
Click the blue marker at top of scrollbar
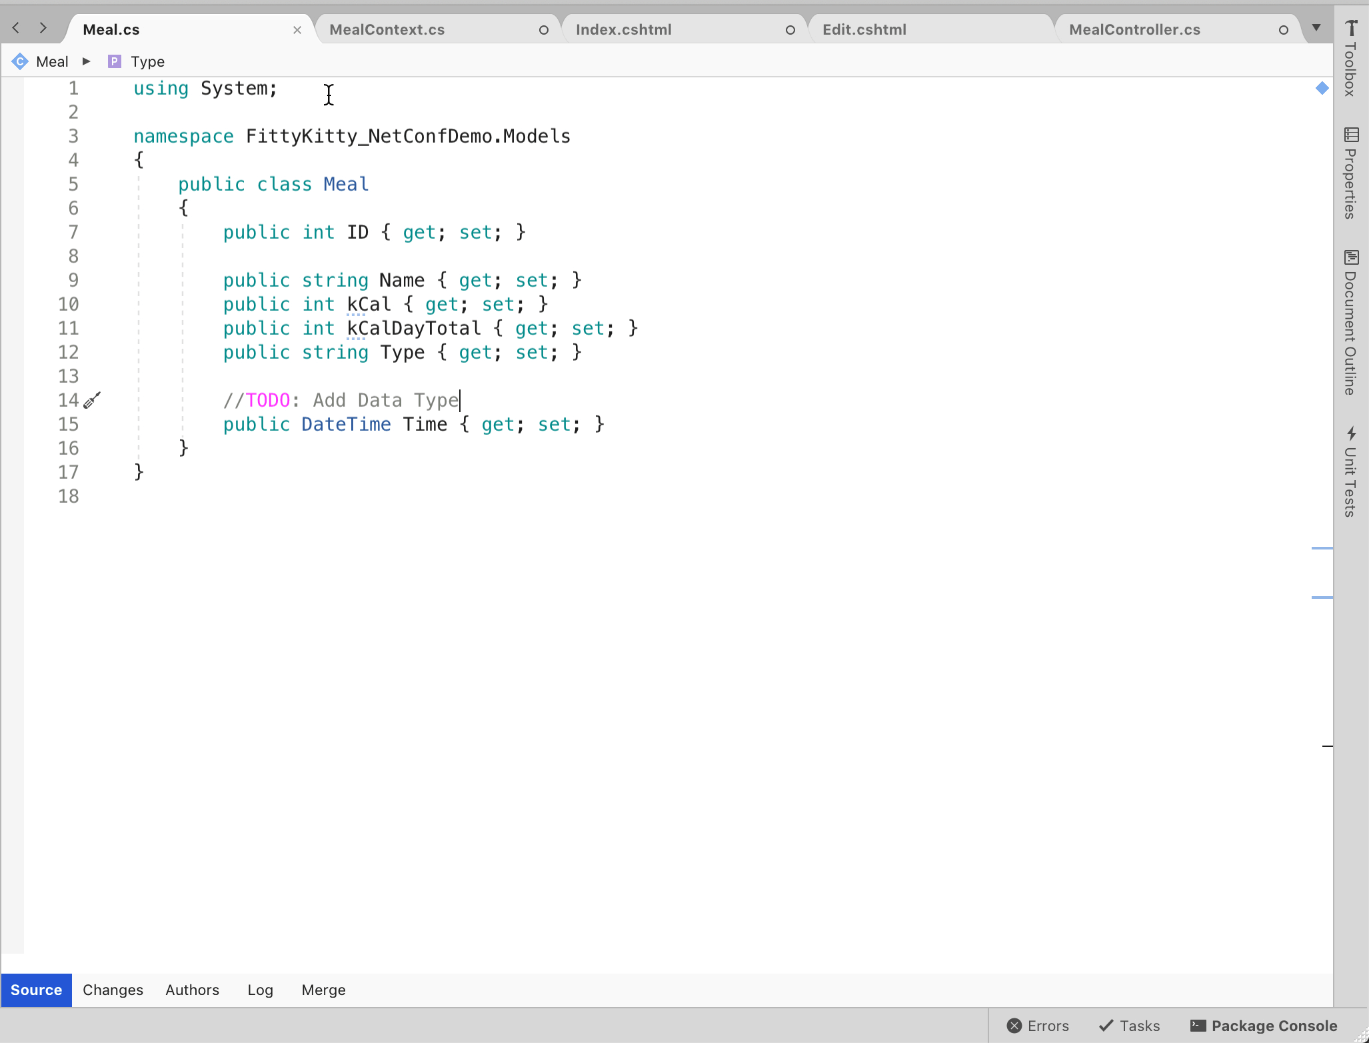tap(1322, 89)
